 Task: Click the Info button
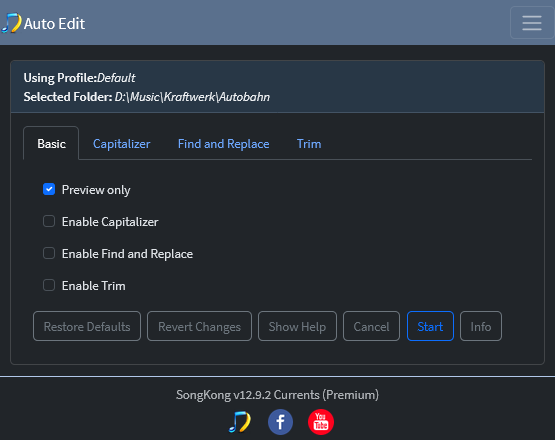[481, 326]
